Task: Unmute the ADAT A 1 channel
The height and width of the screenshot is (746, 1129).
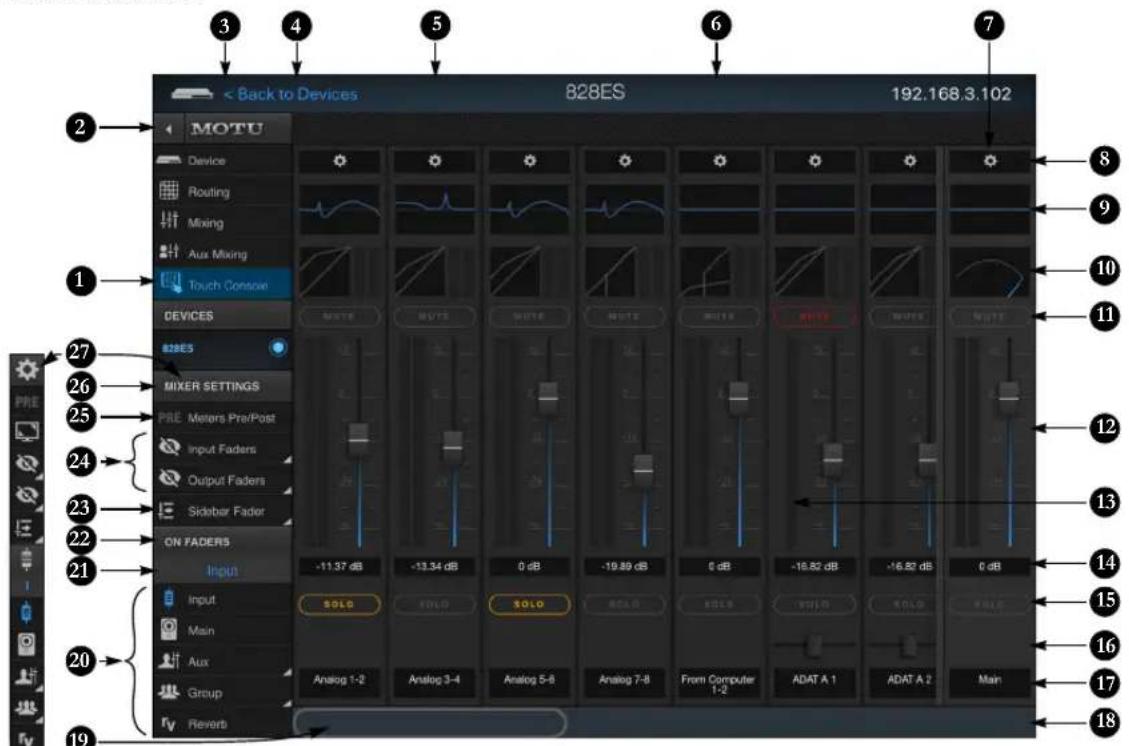Action: click(814, 316)
